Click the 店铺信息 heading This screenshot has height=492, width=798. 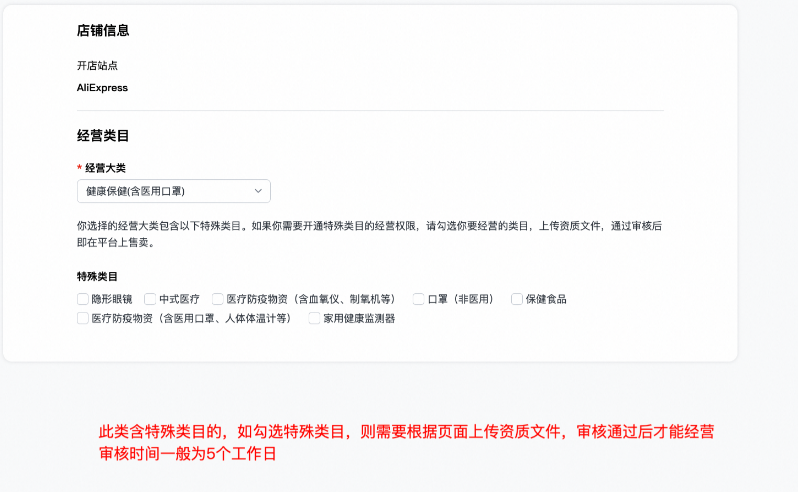tap(103, 31)
